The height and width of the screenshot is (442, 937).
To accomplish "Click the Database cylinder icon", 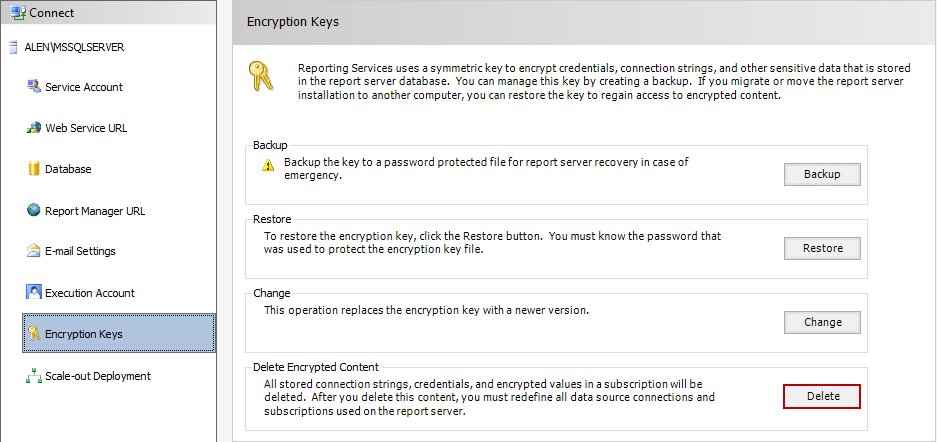I will (34, 169).
